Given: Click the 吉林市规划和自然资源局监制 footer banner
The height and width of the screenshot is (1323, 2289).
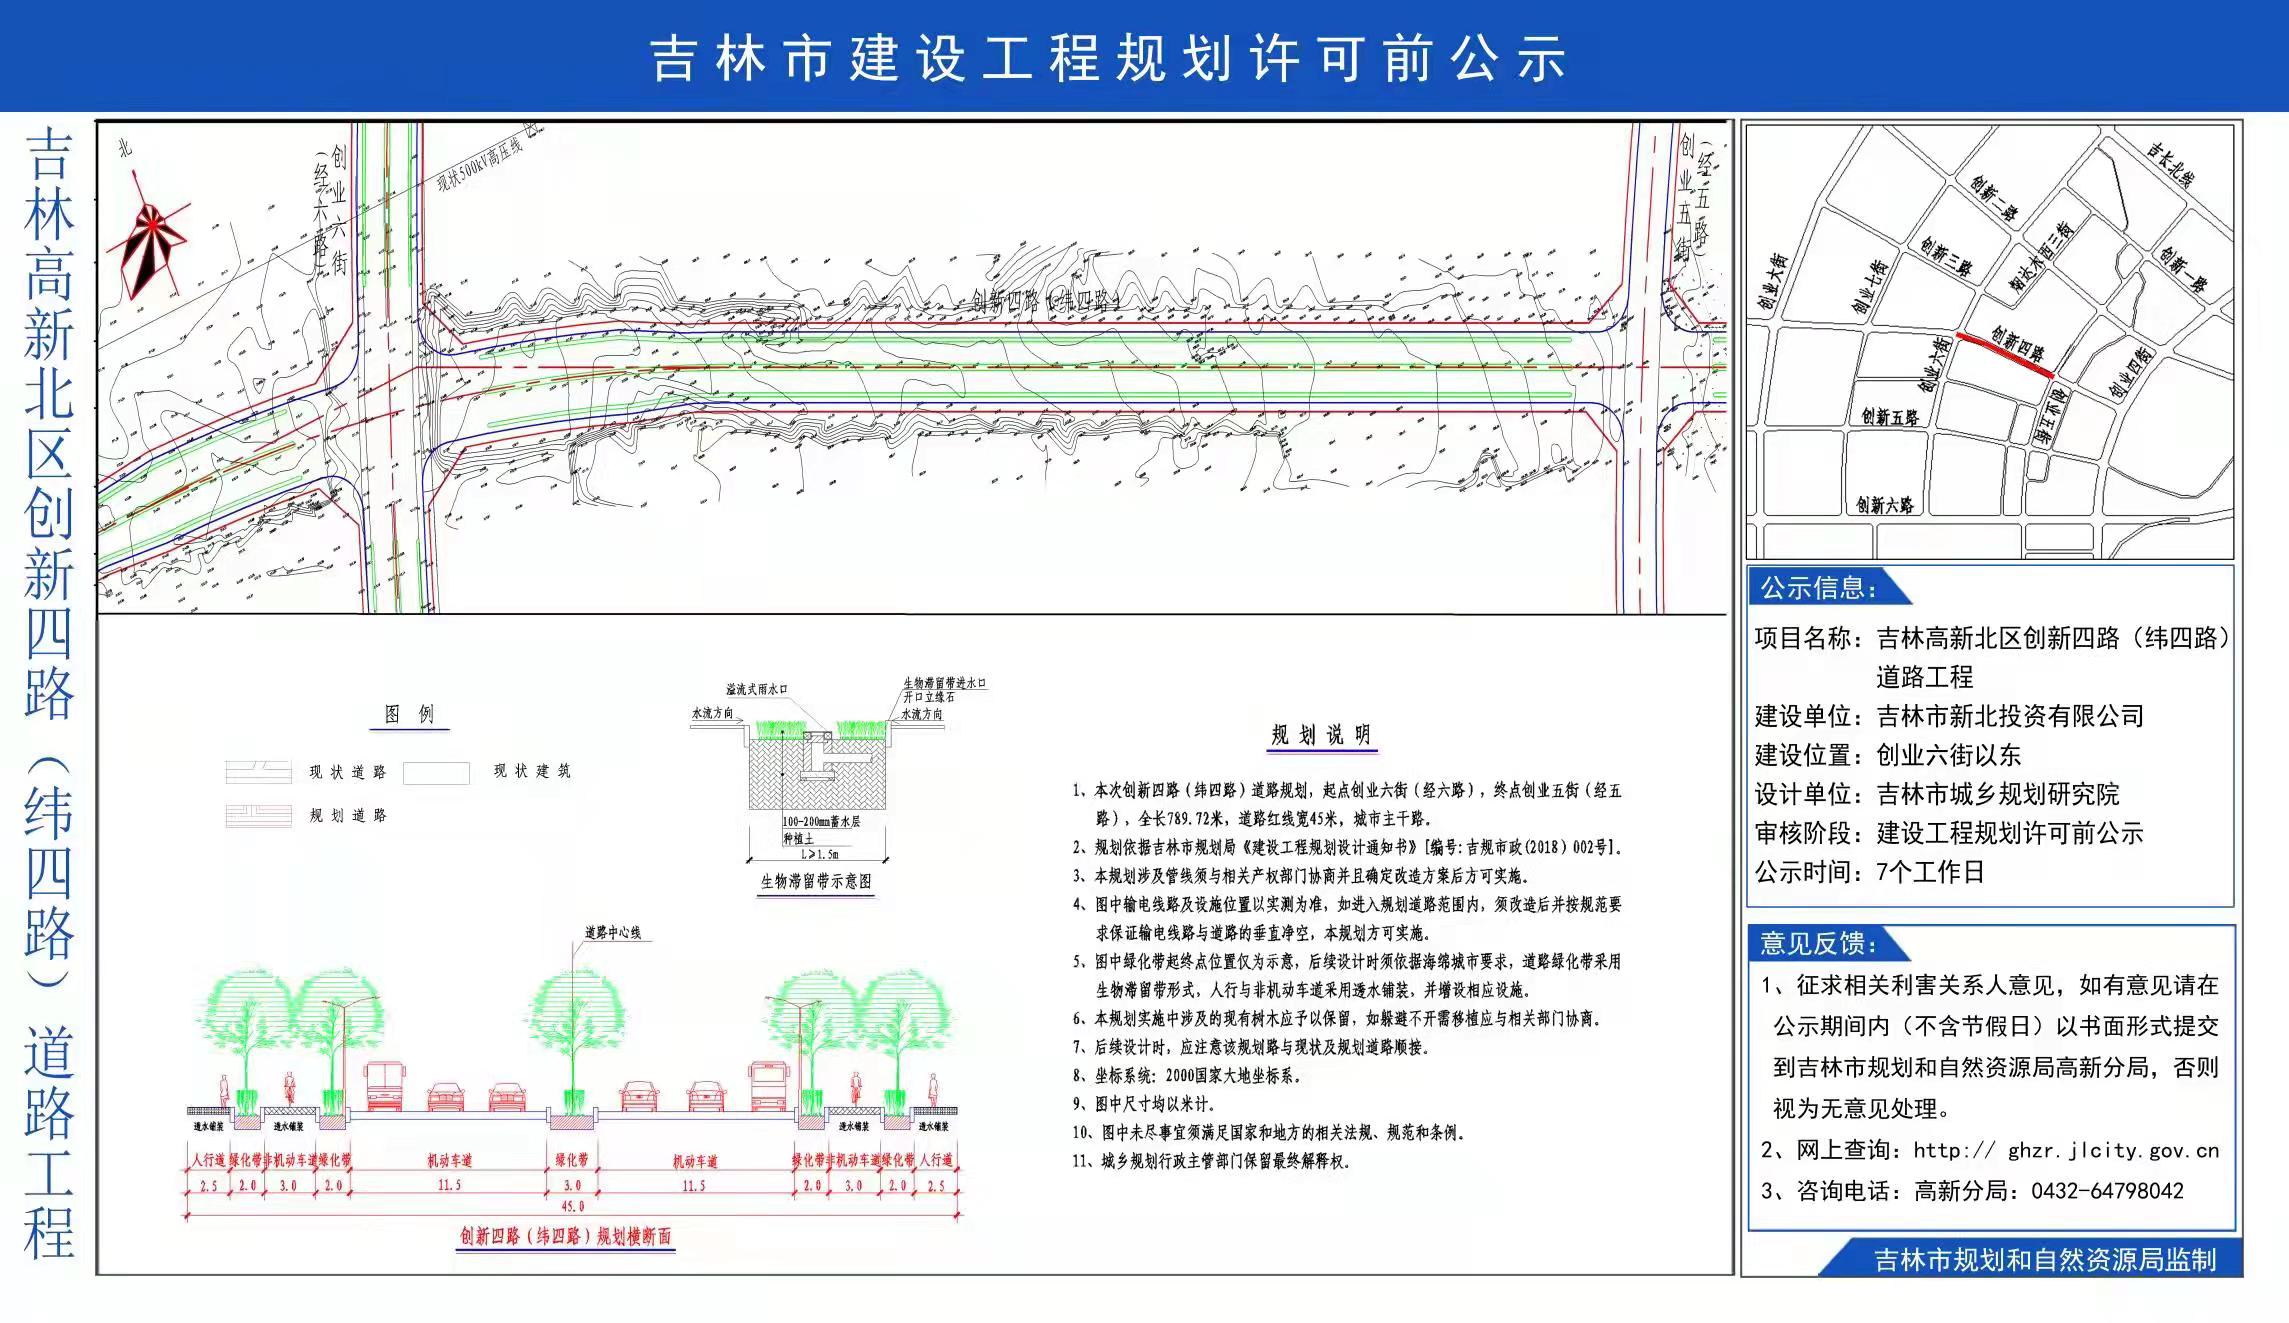Looking at the screenshot, I should tap(2044, 1260).
